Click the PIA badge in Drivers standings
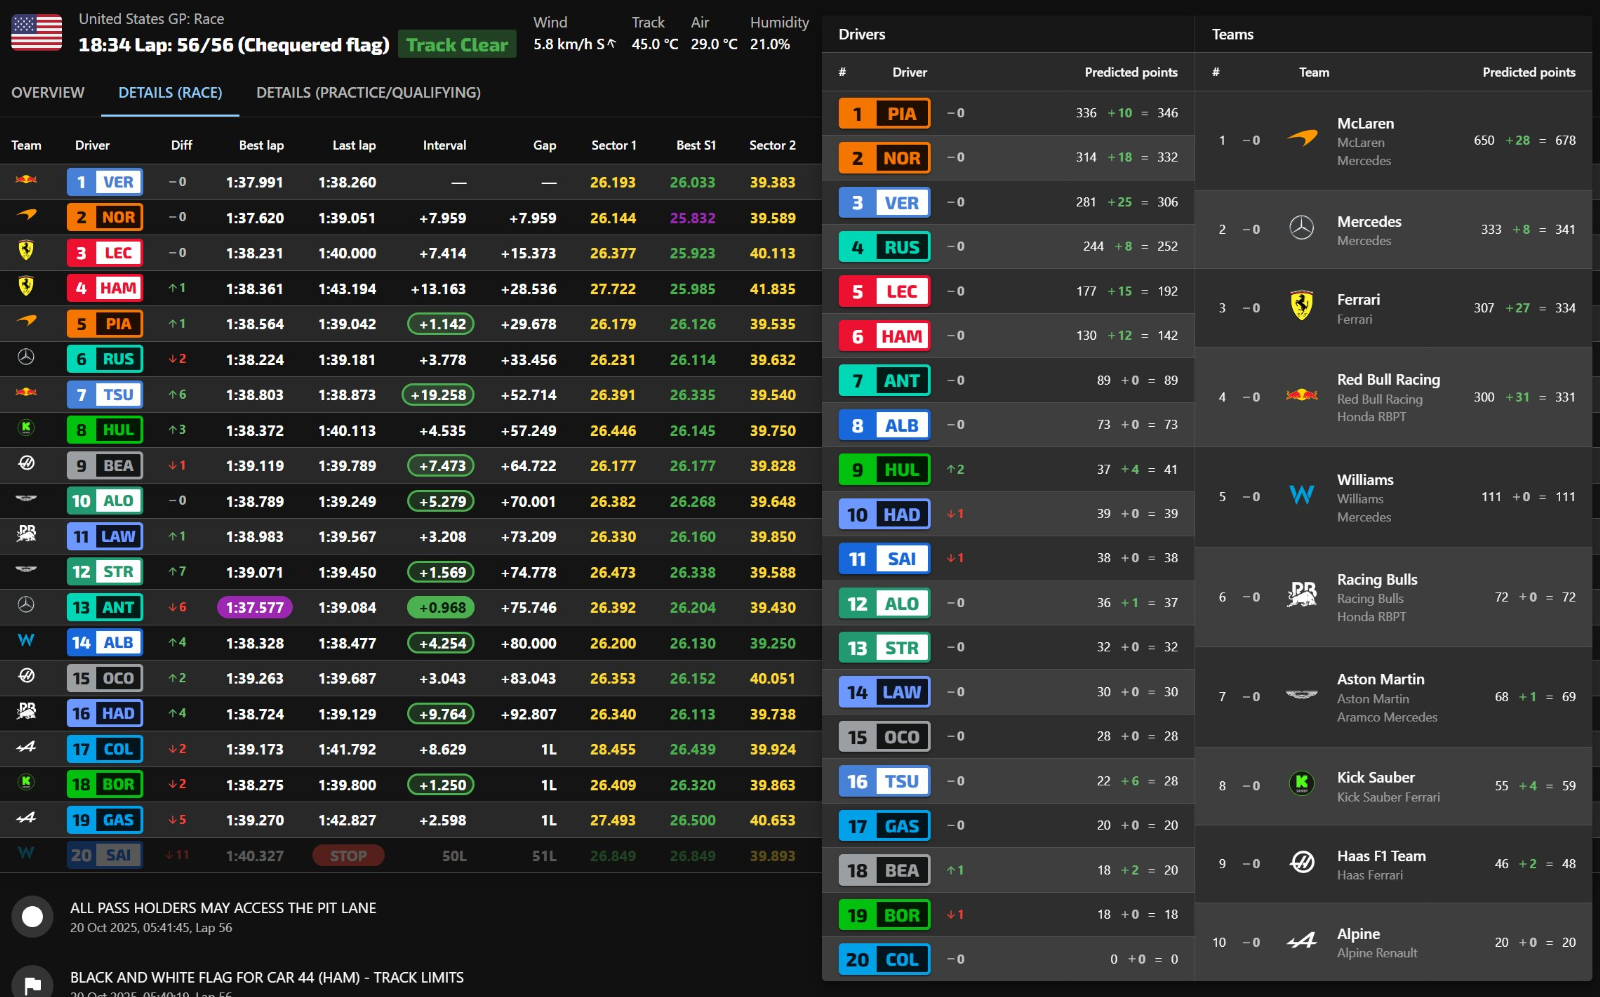 (884, 114)
